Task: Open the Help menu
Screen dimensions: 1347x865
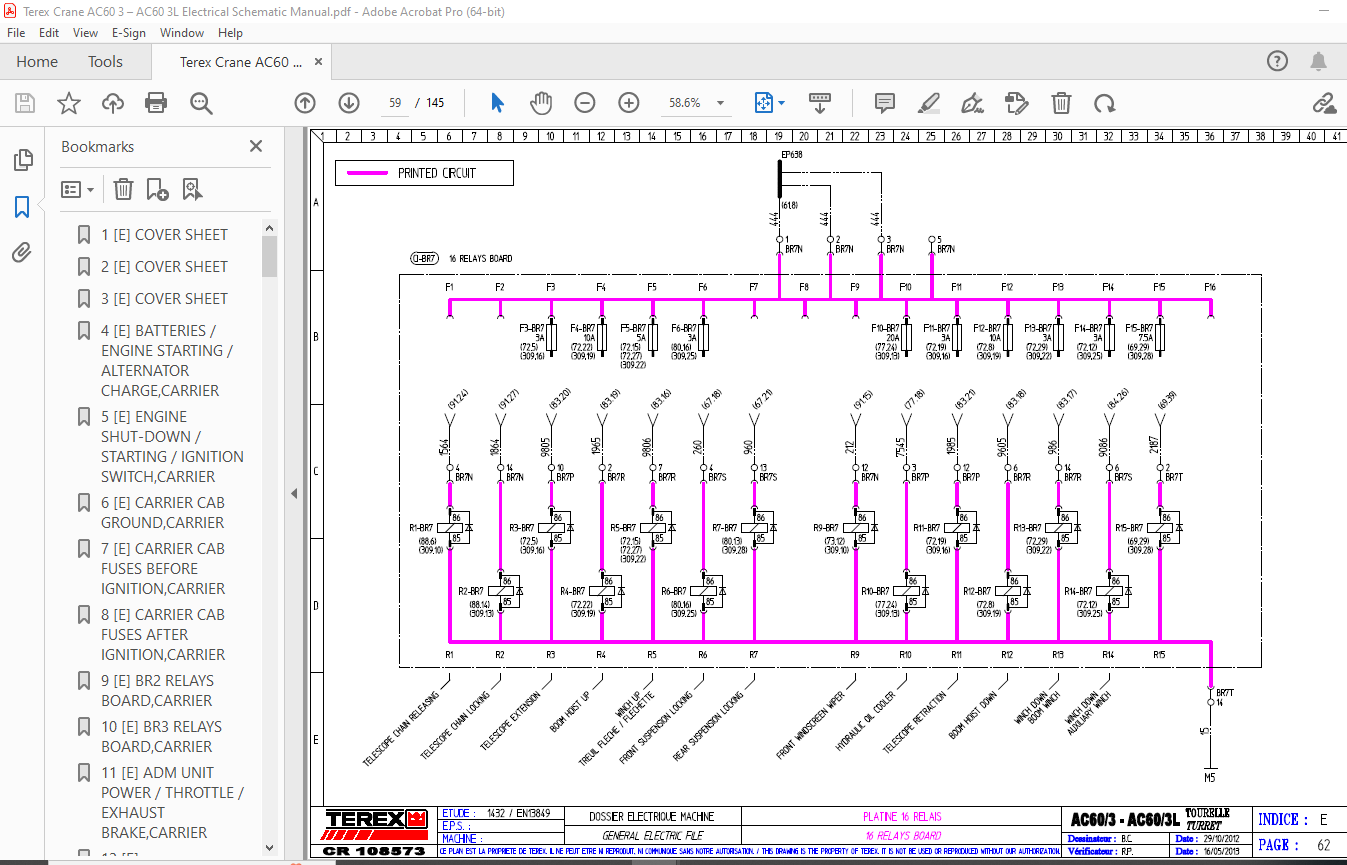Action: (x=230, y=32)
